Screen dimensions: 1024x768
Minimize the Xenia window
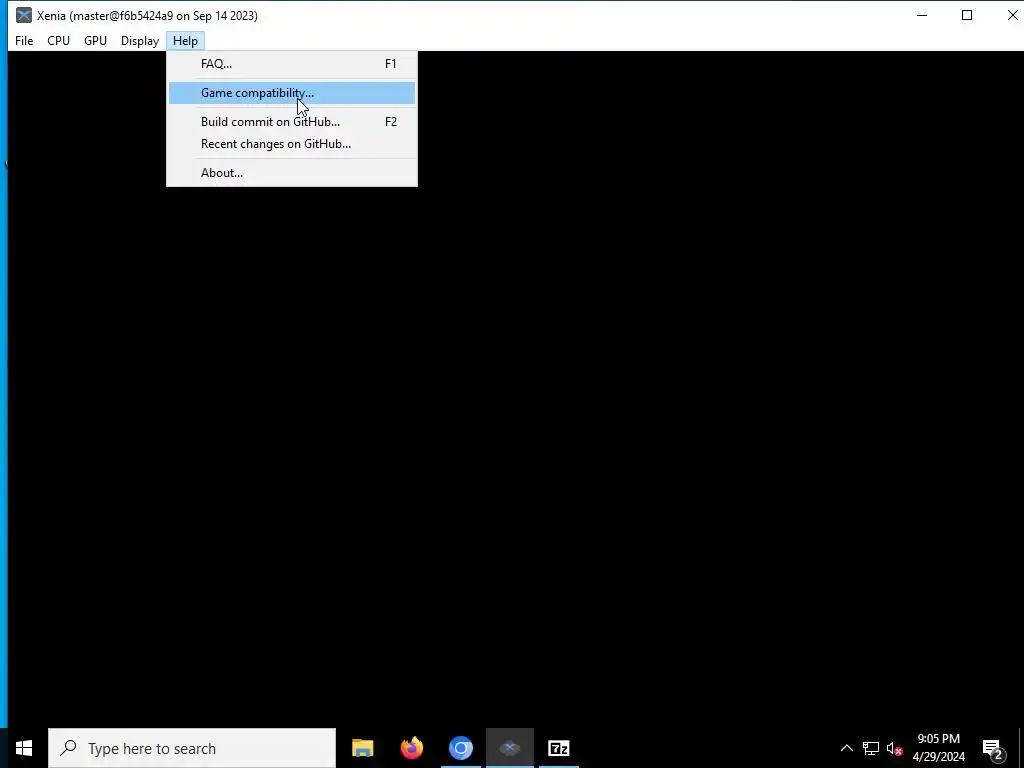tap(922, 15)
